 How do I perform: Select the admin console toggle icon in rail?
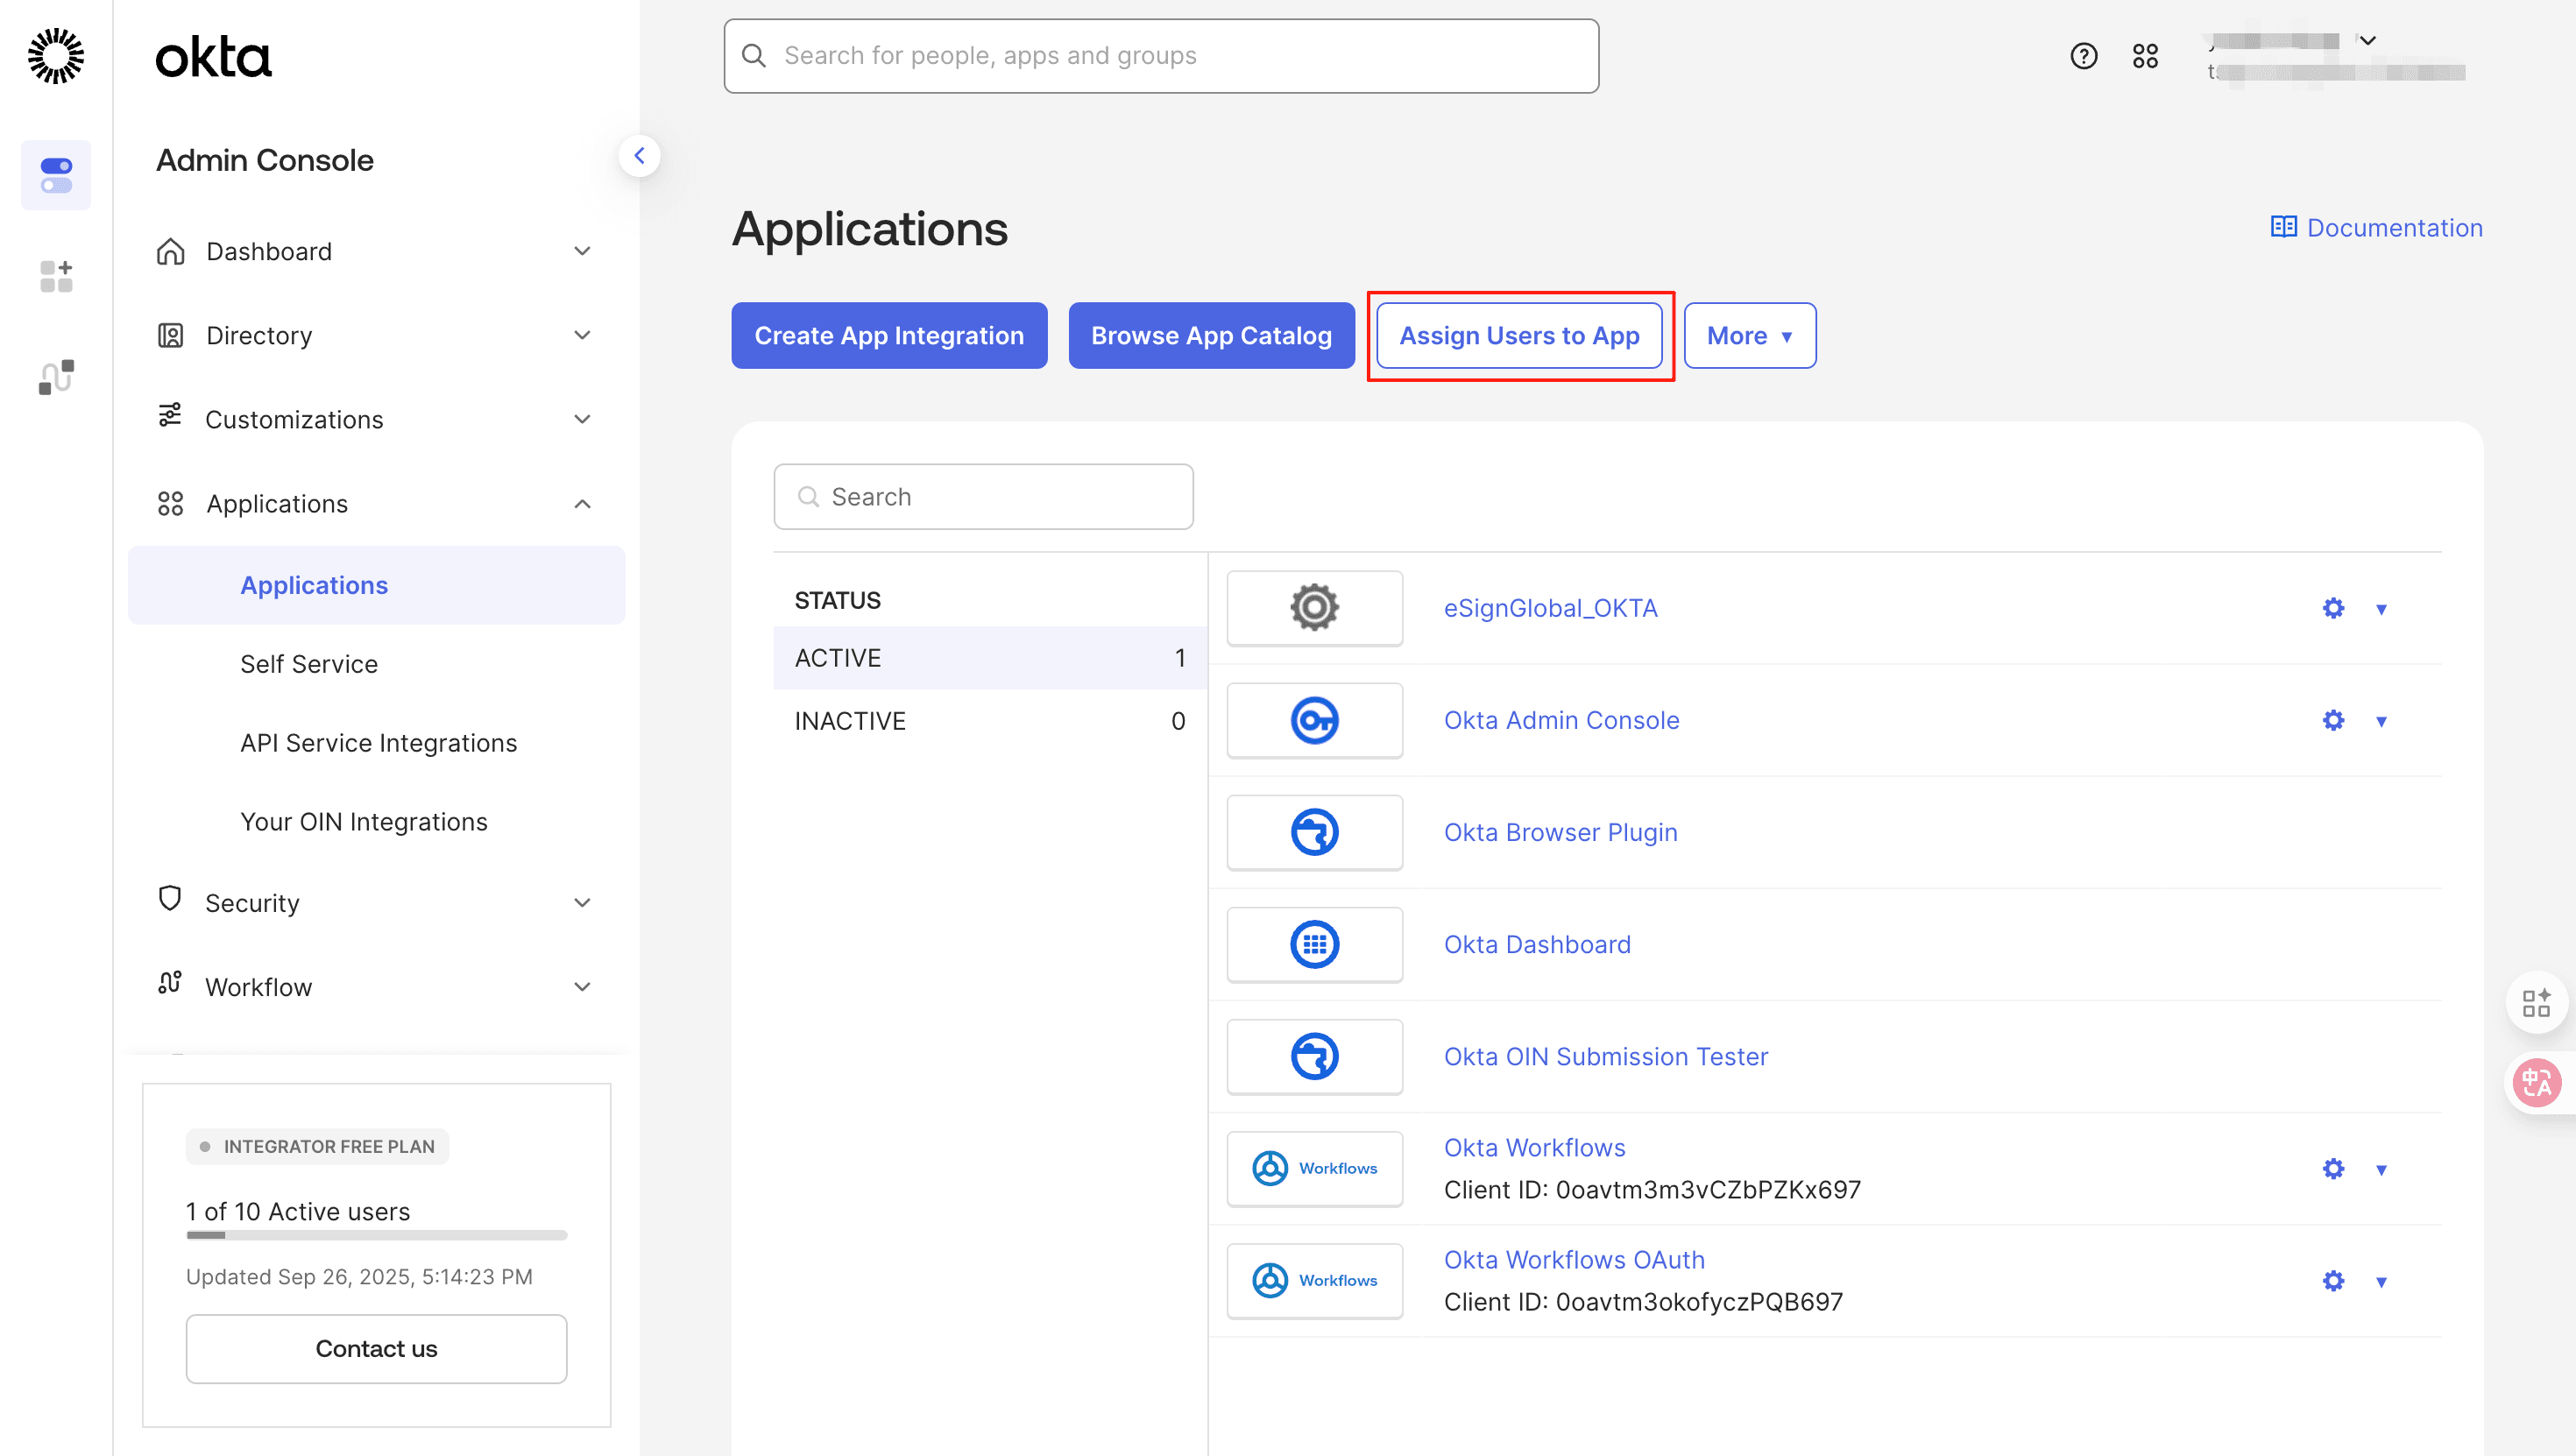56,175
